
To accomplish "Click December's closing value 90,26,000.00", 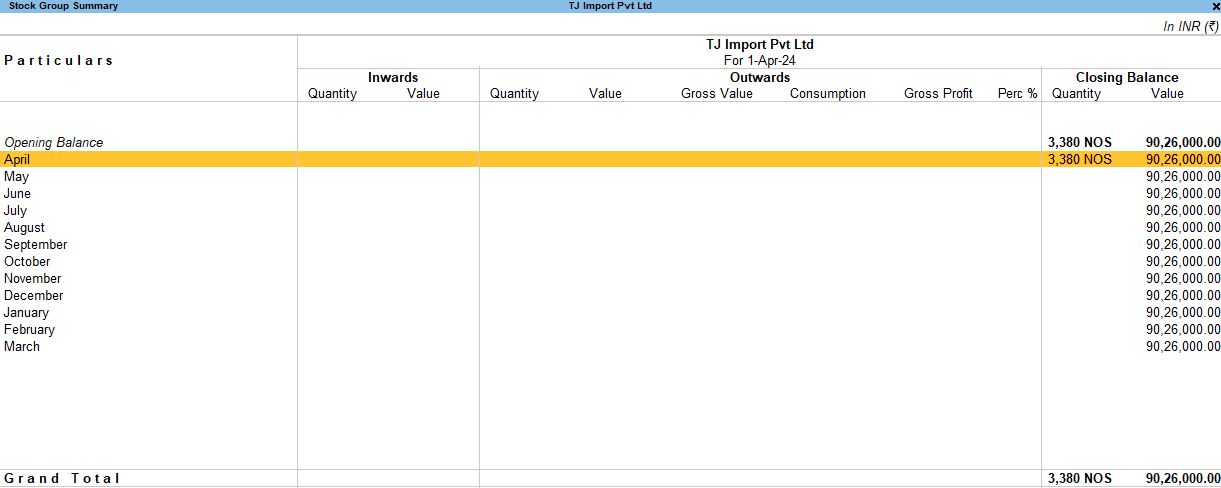I will [1183, 295].
